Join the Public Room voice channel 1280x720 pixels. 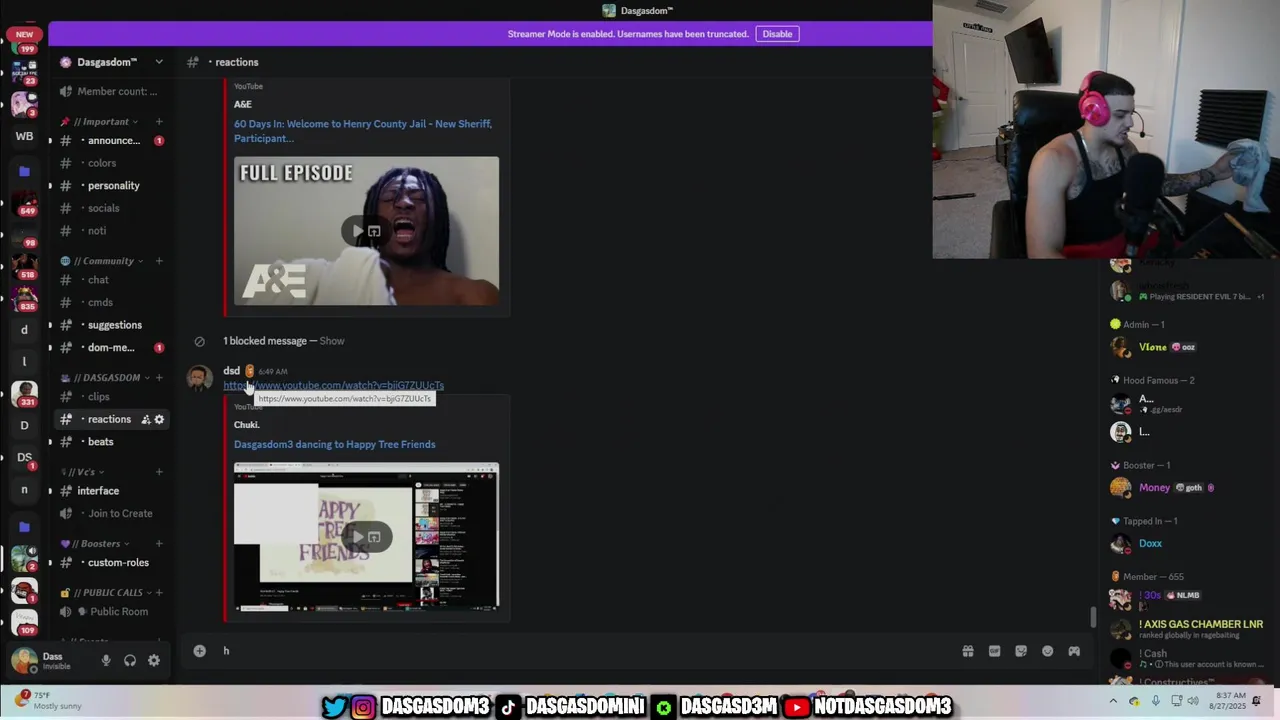(110, 612)
